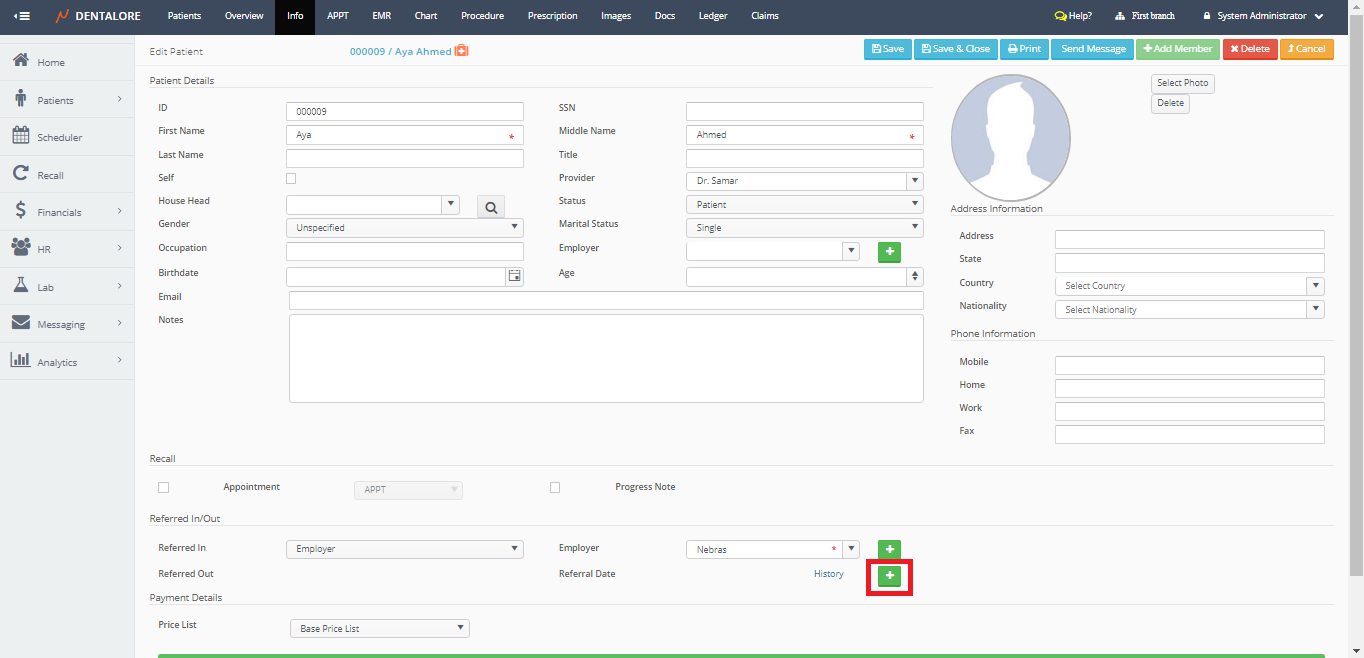This screenshot has height=658, width=1364.
Task: Switch to the Chart tab
Action: coord(426,16)
